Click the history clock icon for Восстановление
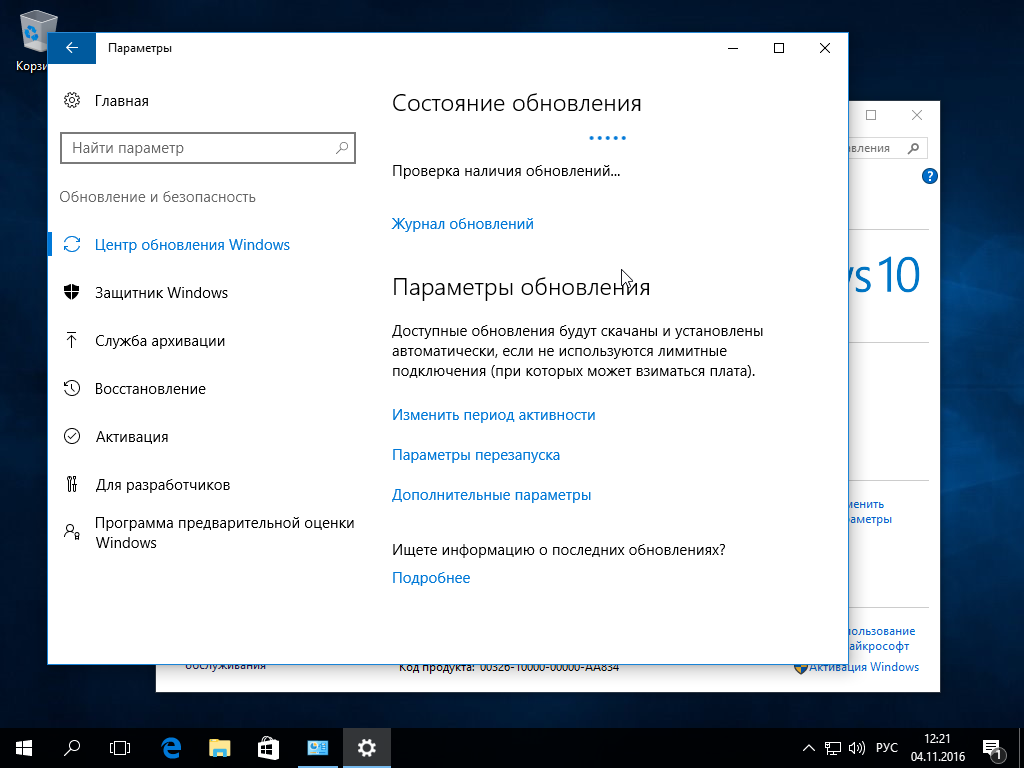Viewport: 1024px width, 768px height. pos(72,389)
